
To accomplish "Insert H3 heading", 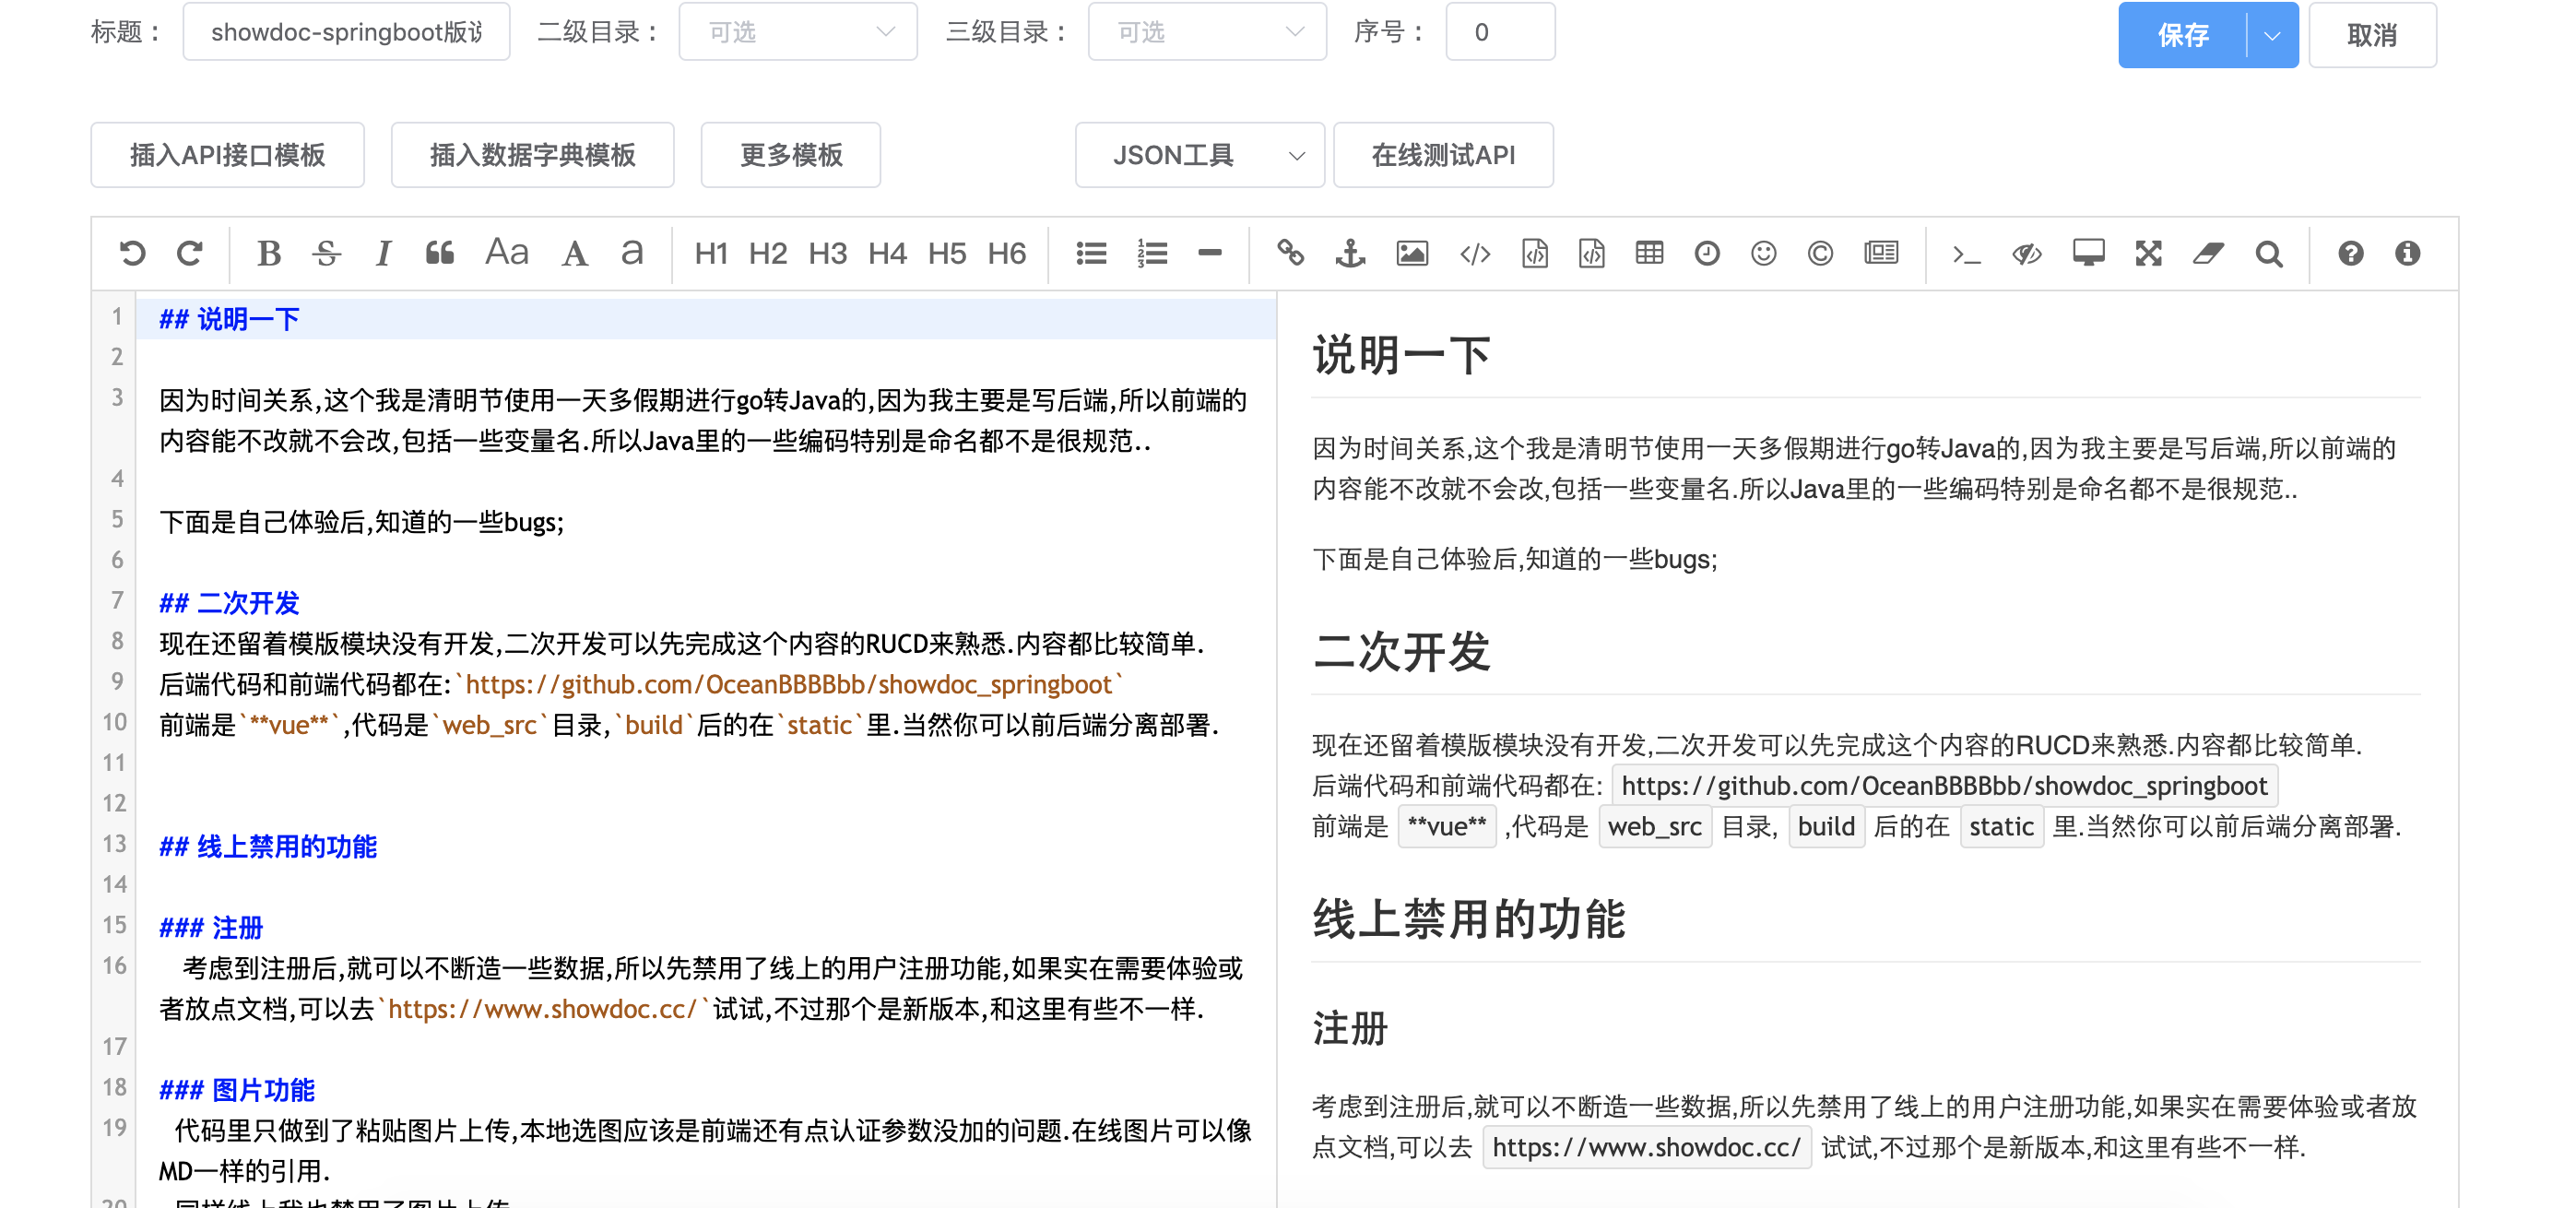I will point(828,253).
